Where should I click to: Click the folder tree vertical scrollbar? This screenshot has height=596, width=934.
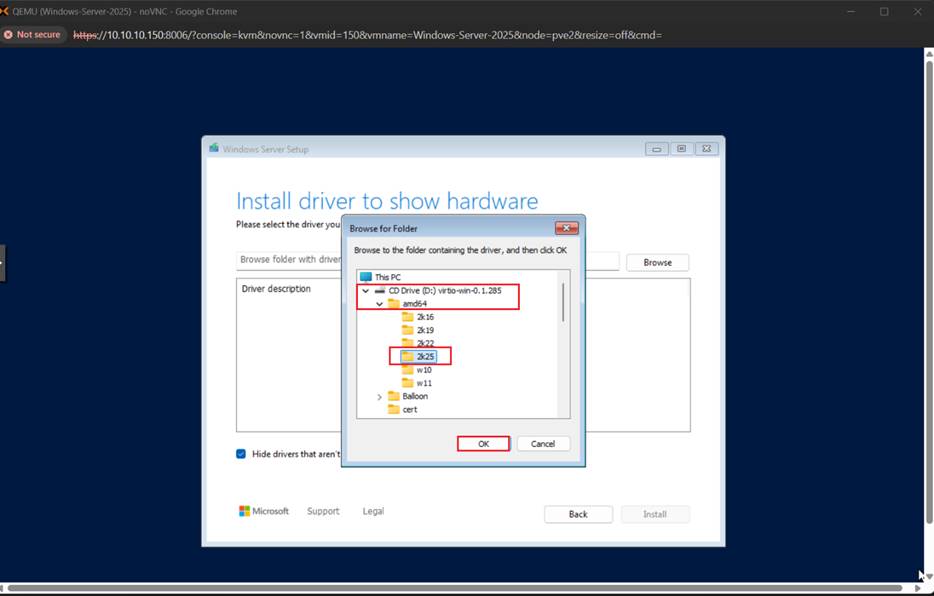[563, 303]
